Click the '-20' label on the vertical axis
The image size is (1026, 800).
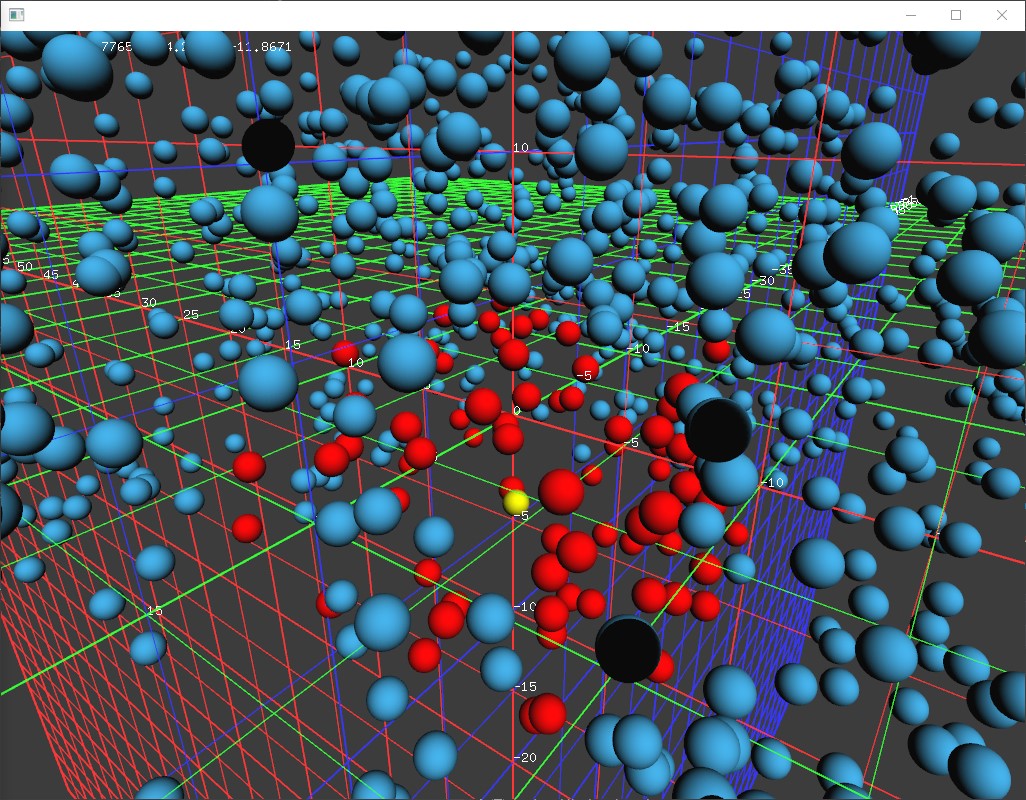point(525,757)
